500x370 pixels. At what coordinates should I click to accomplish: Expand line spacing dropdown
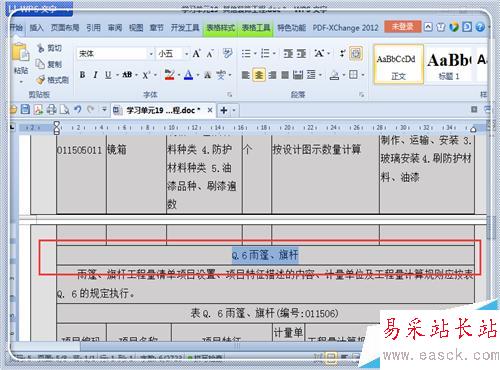[x=320, y=75]
